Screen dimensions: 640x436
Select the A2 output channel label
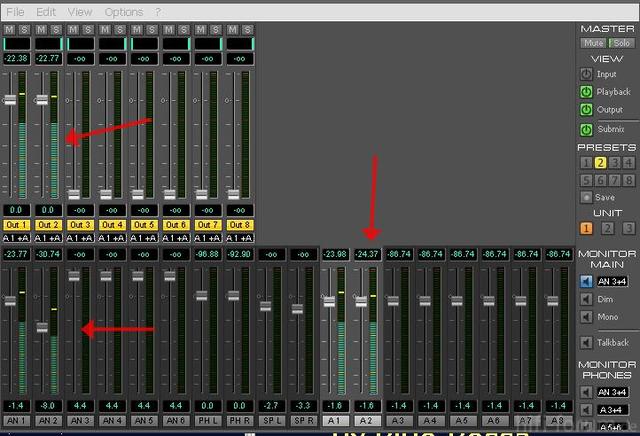pyautogui.click(x=367, y=420)
